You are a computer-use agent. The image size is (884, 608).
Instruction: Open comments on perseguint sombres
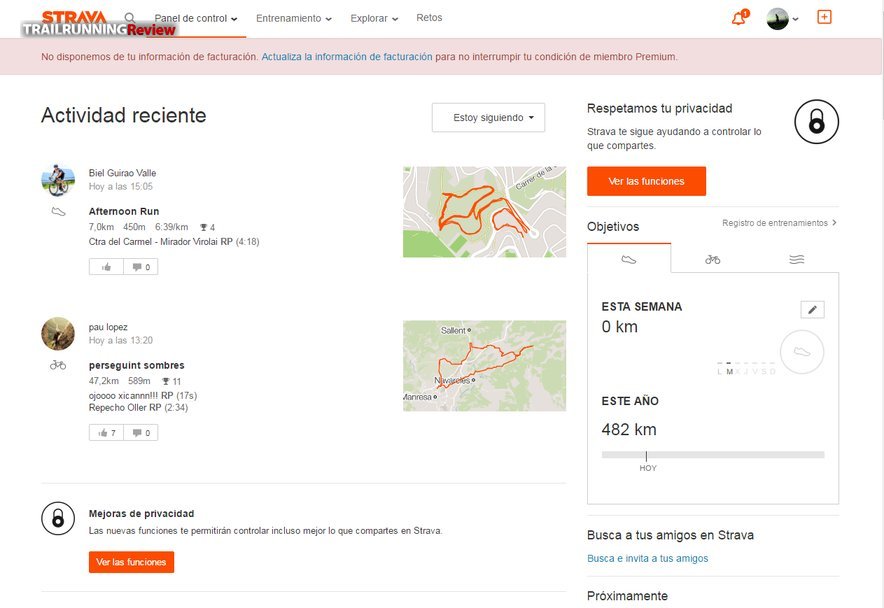point(141,433)
